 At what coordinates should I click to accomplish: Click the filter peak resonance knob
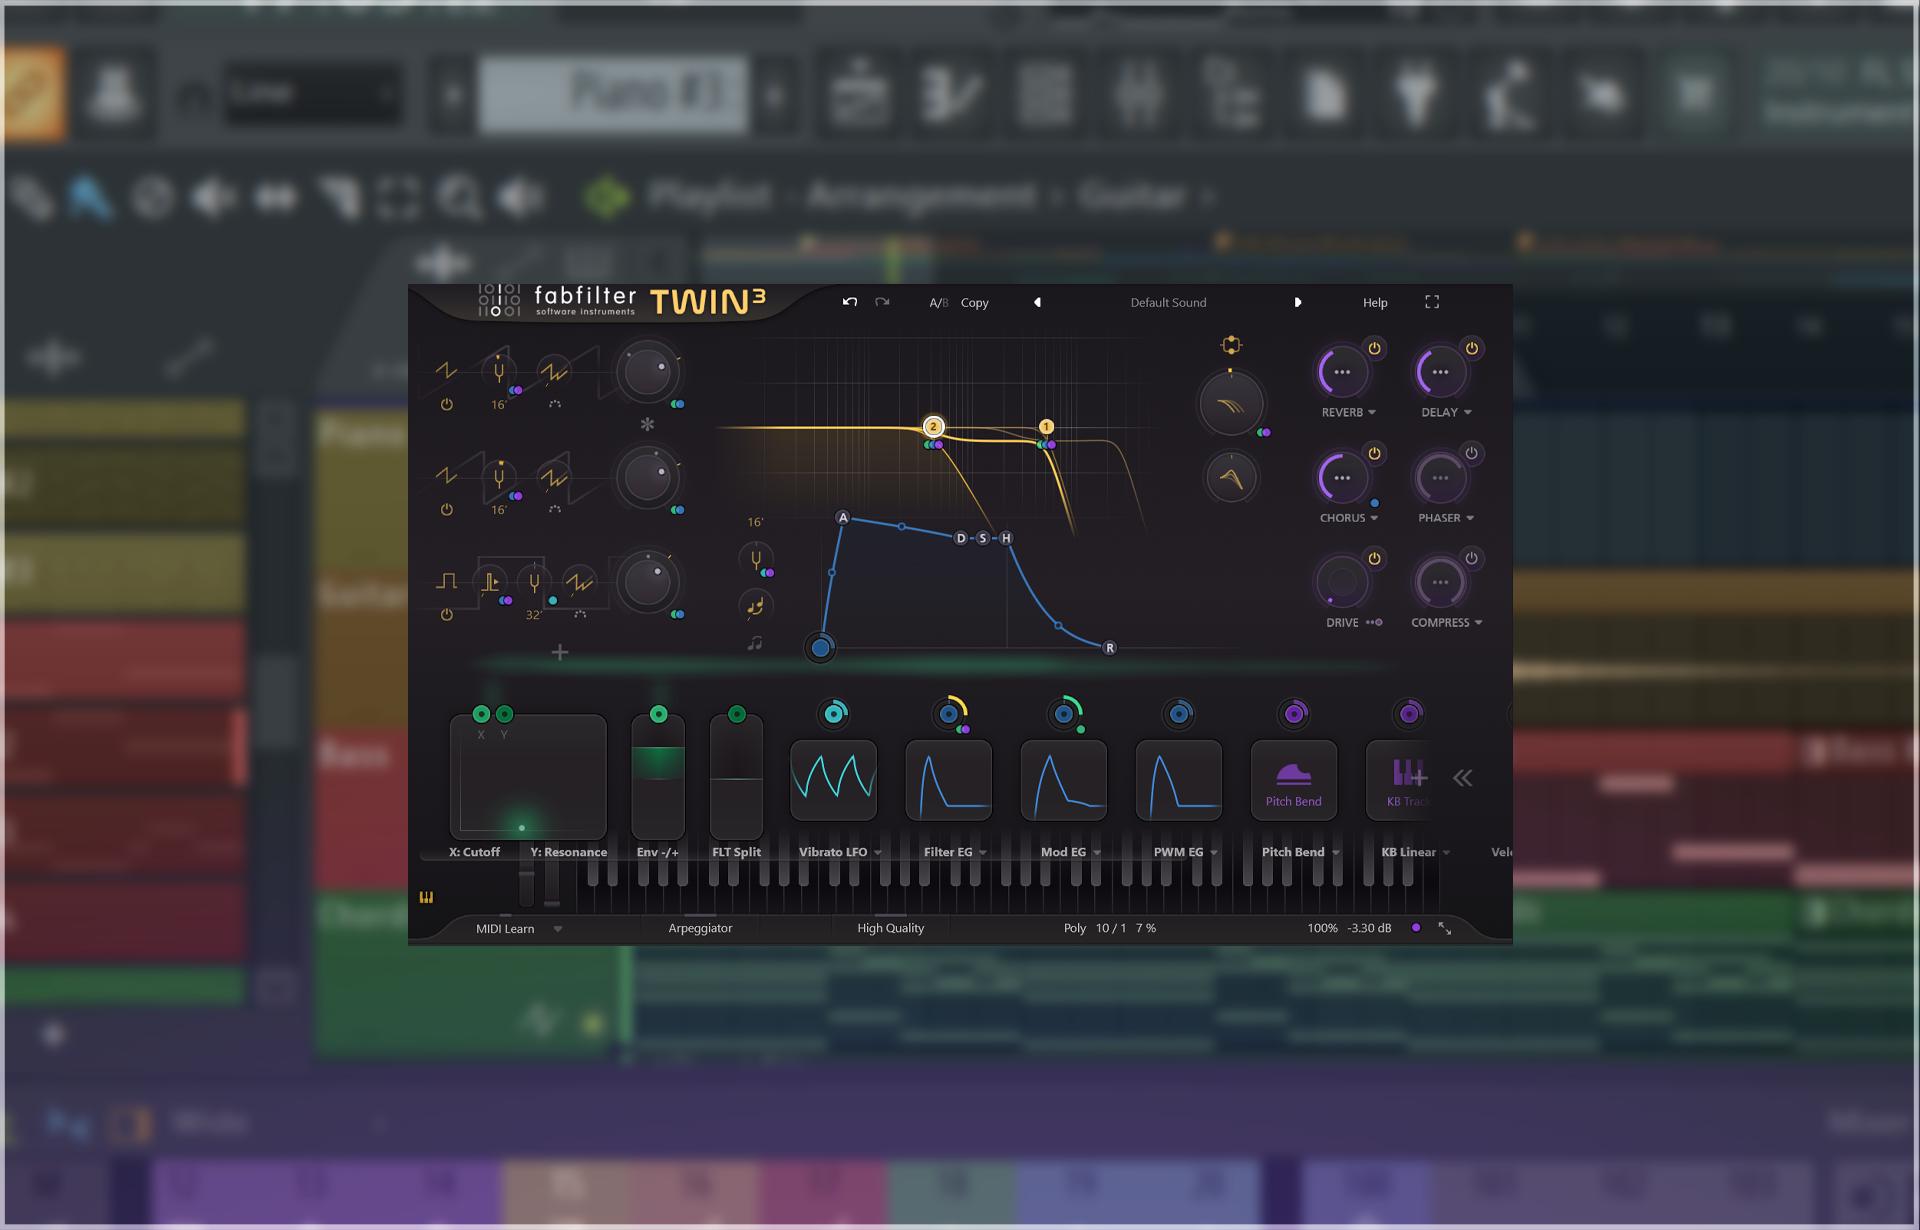click(1231, 477)
